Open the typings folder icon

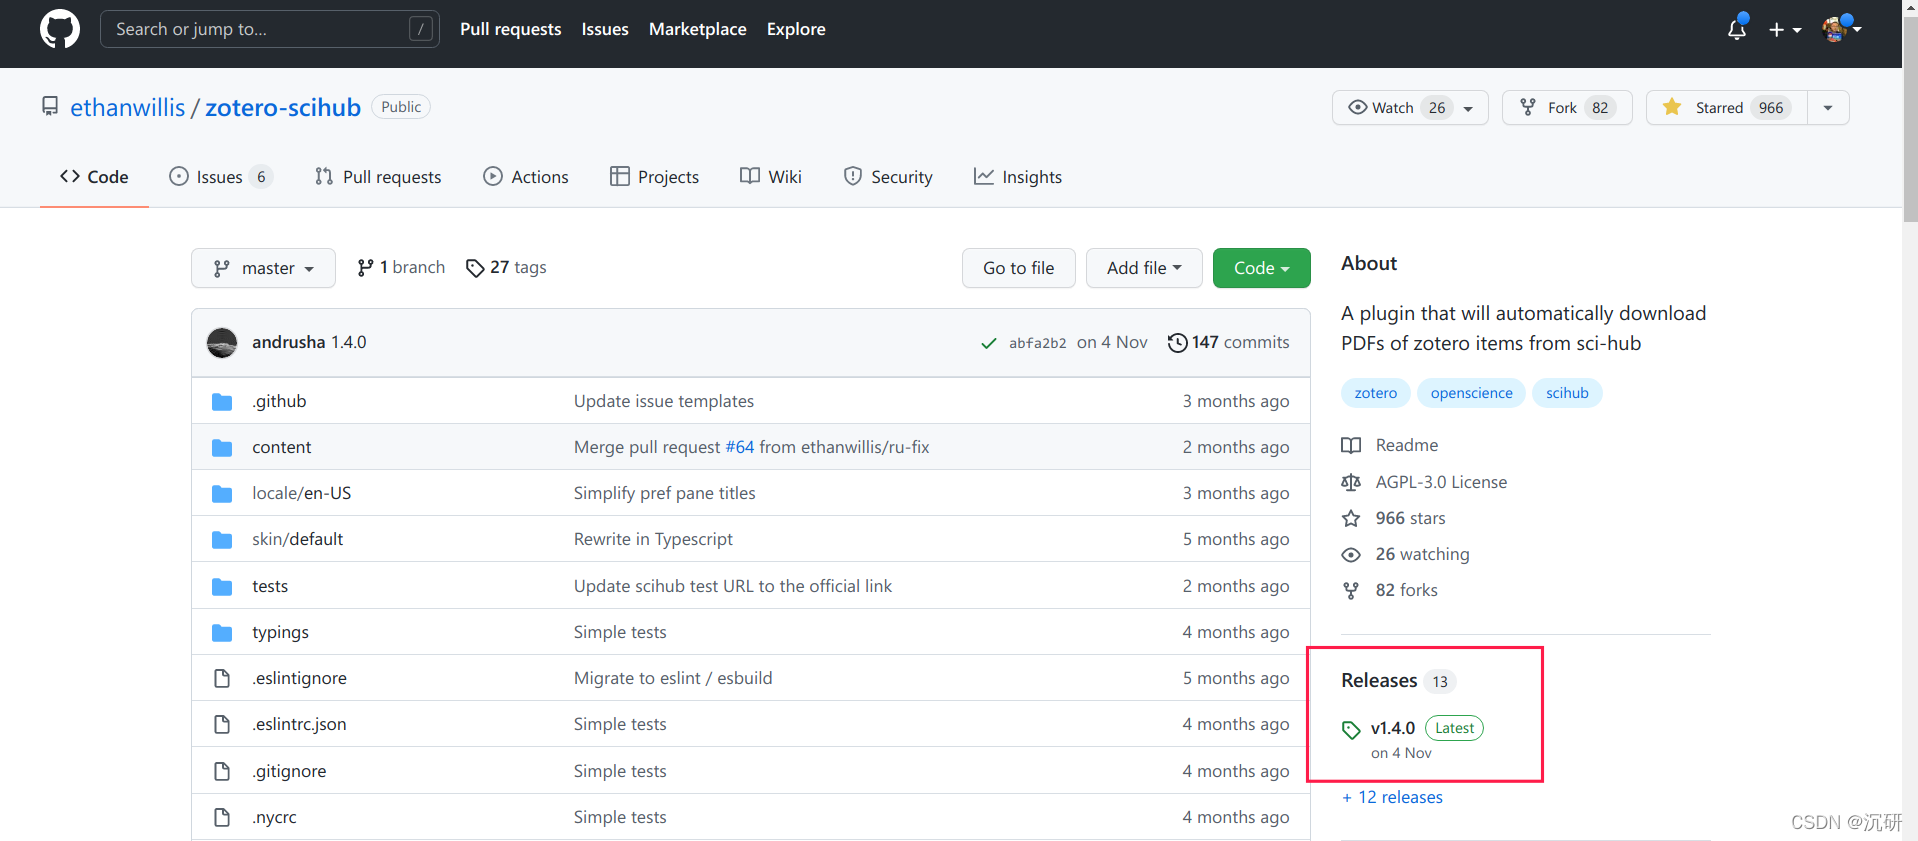point(222,633)
